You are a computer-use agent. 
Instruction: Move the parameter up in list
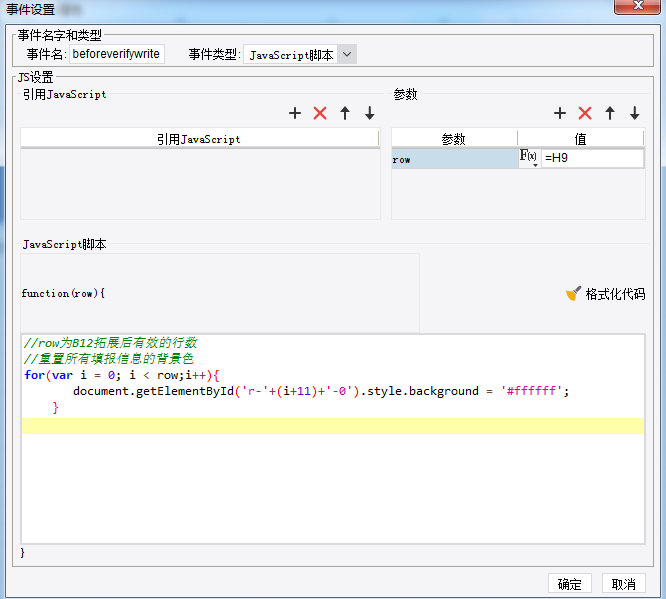610,114
